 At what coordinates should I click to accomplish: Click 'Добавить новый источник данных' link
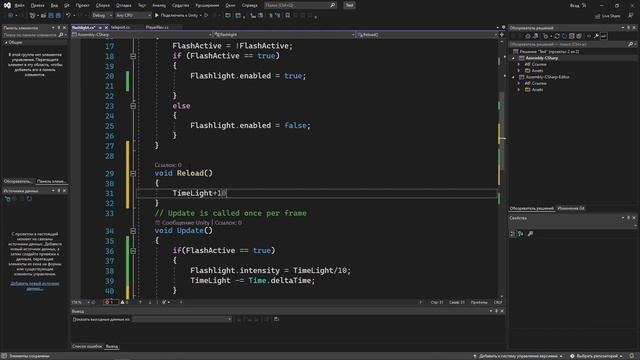pyautogui.click(x=35, y=286)
